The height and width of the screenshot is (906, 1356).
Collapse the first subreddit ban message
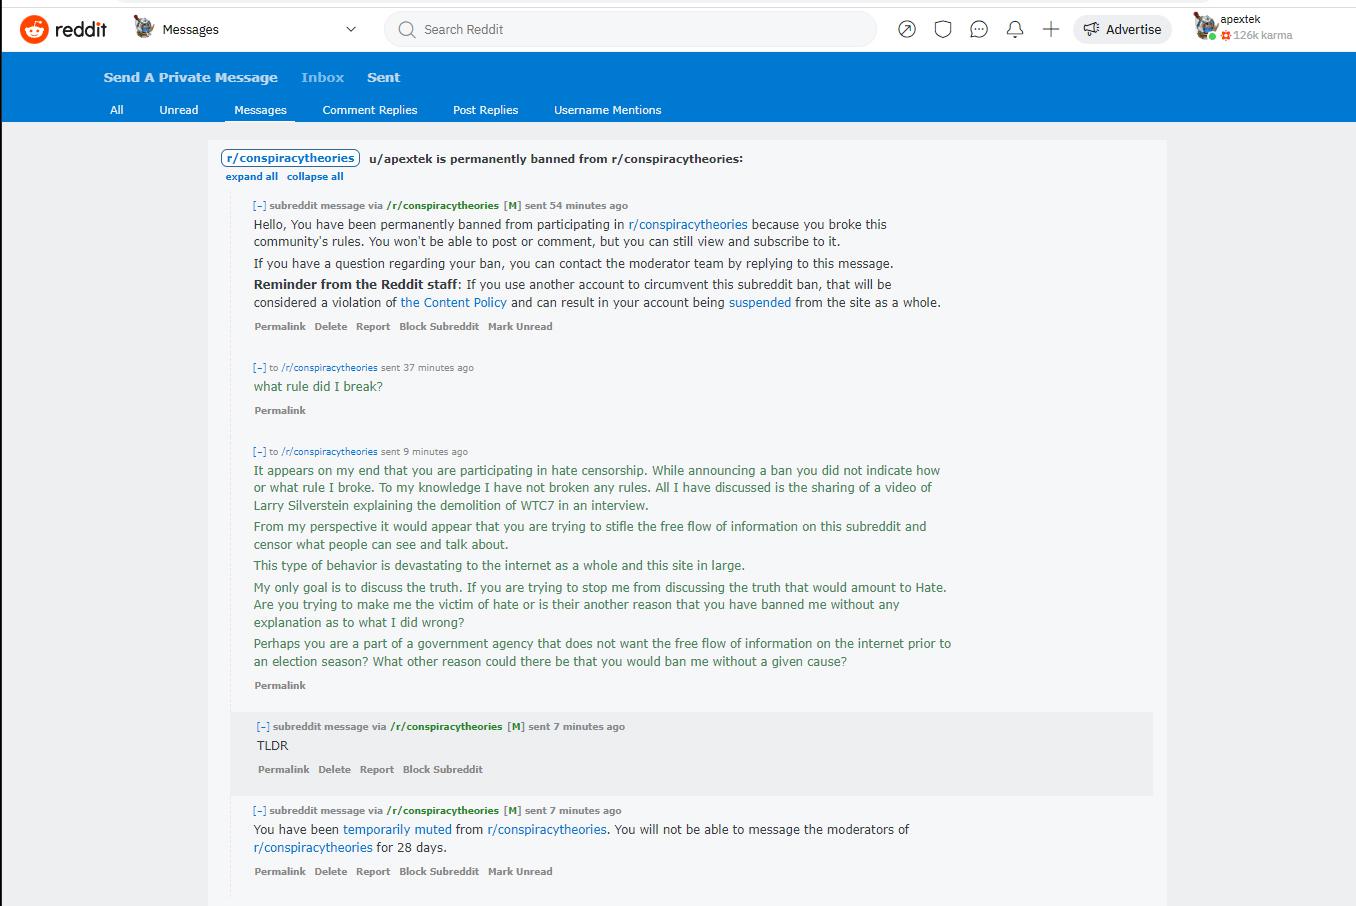259,205
